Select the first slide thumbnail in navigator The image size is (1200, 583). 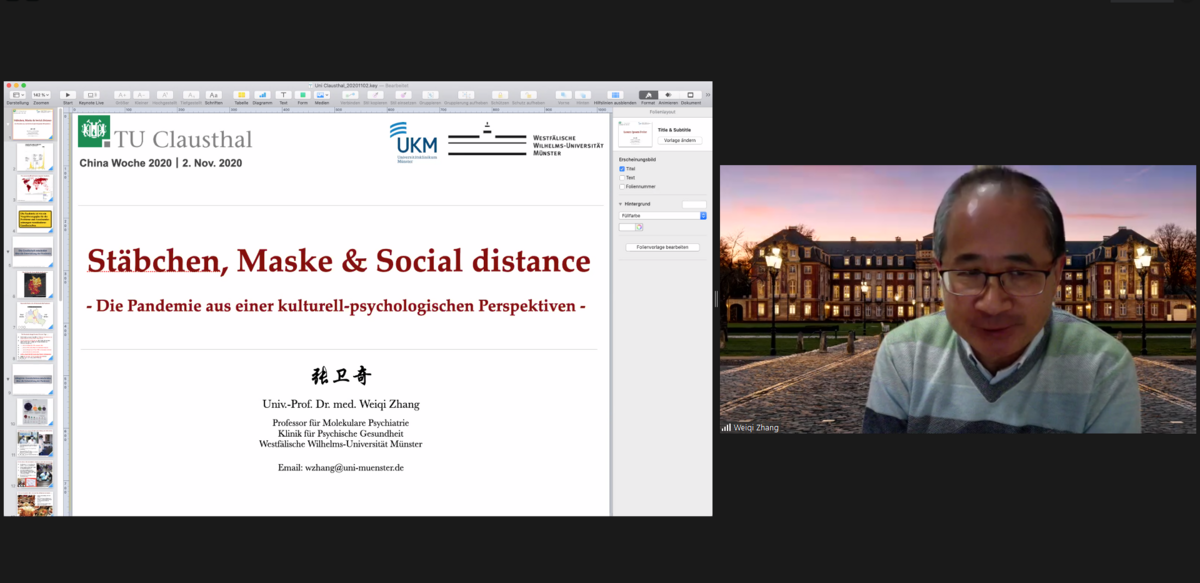[34, 124]
